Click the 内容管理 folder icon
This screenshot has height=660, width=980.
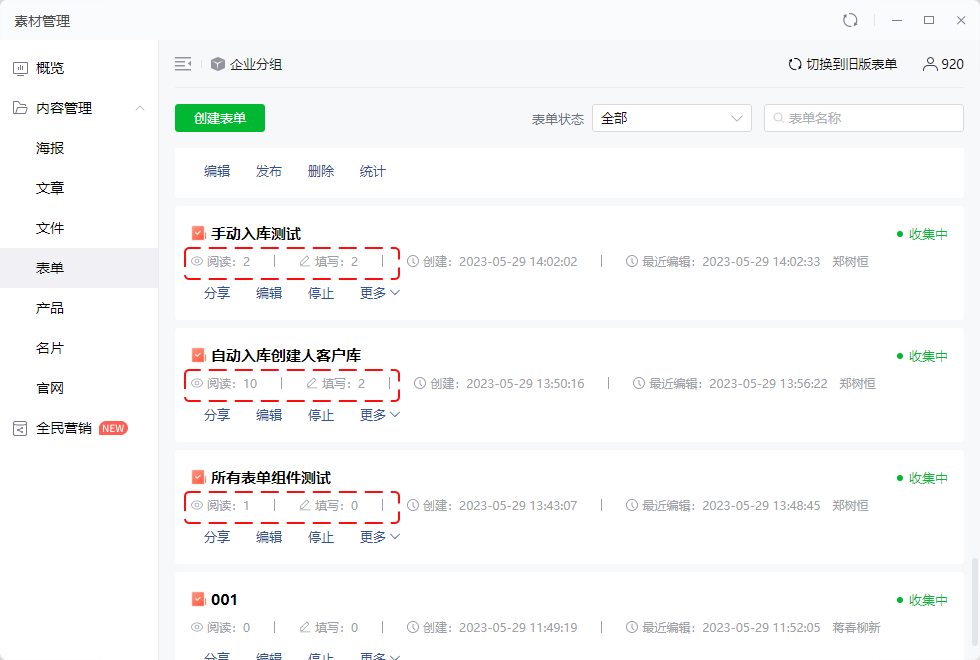pos(20,108)
